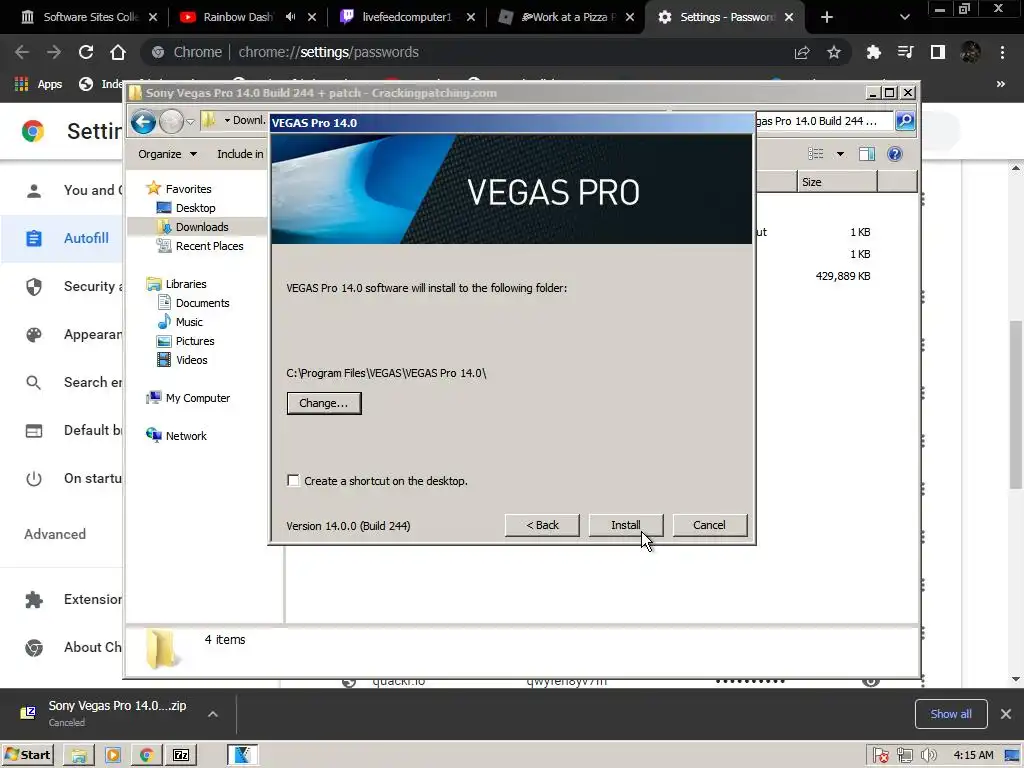Open the Organize dropdown menu
Image resolution: width=1024 pixels, height=768 pixels.
(x=167, y=154)
